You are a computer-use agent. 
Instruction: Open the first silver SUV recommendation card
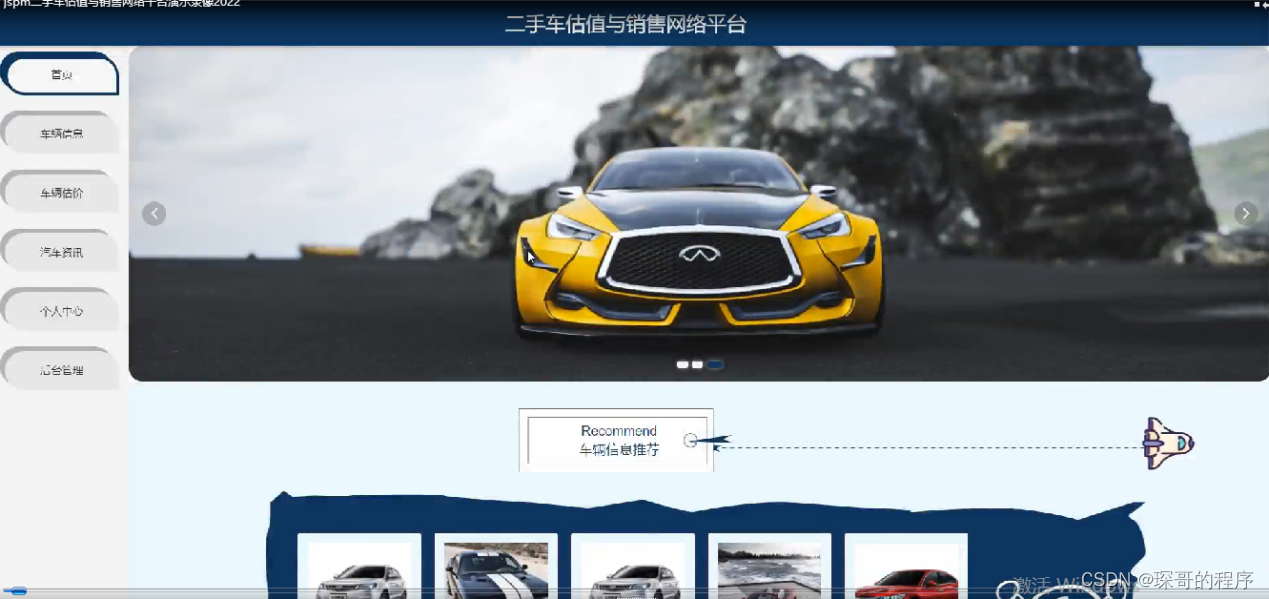[359, 566]
